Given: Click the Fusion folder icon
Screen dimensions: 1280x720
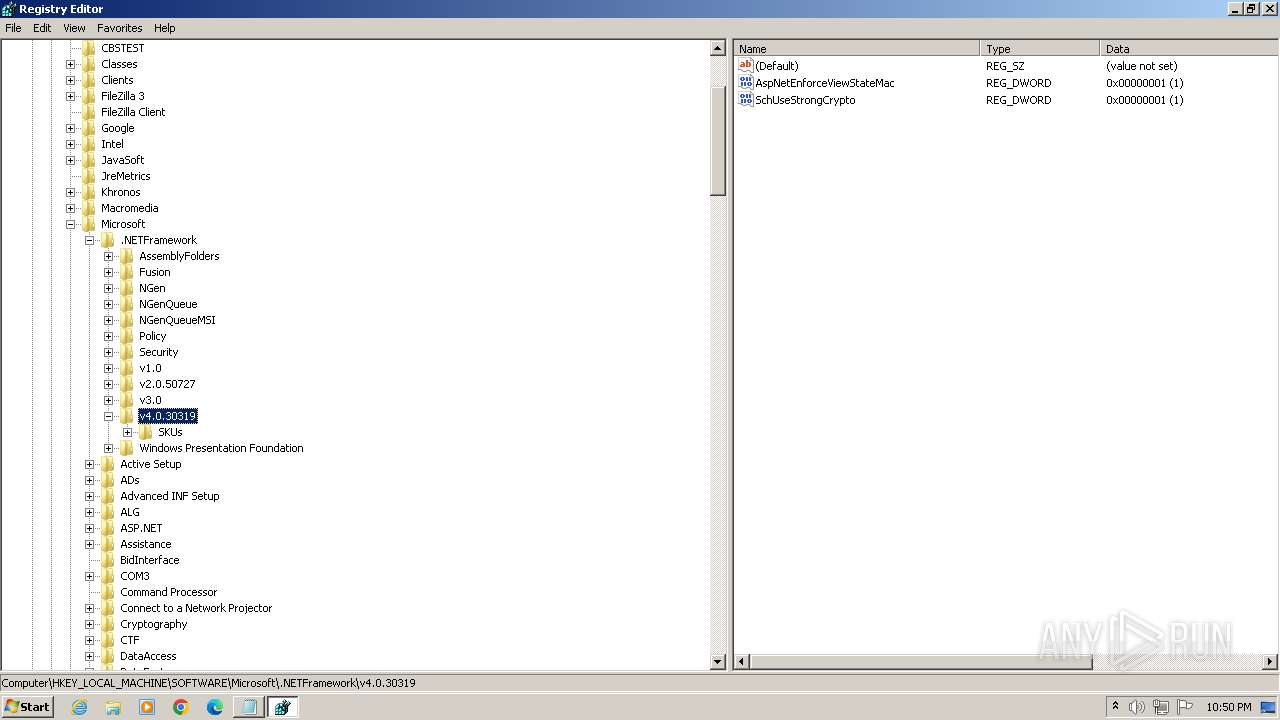Looking at the screenshot, I should [x=127, y=272].
